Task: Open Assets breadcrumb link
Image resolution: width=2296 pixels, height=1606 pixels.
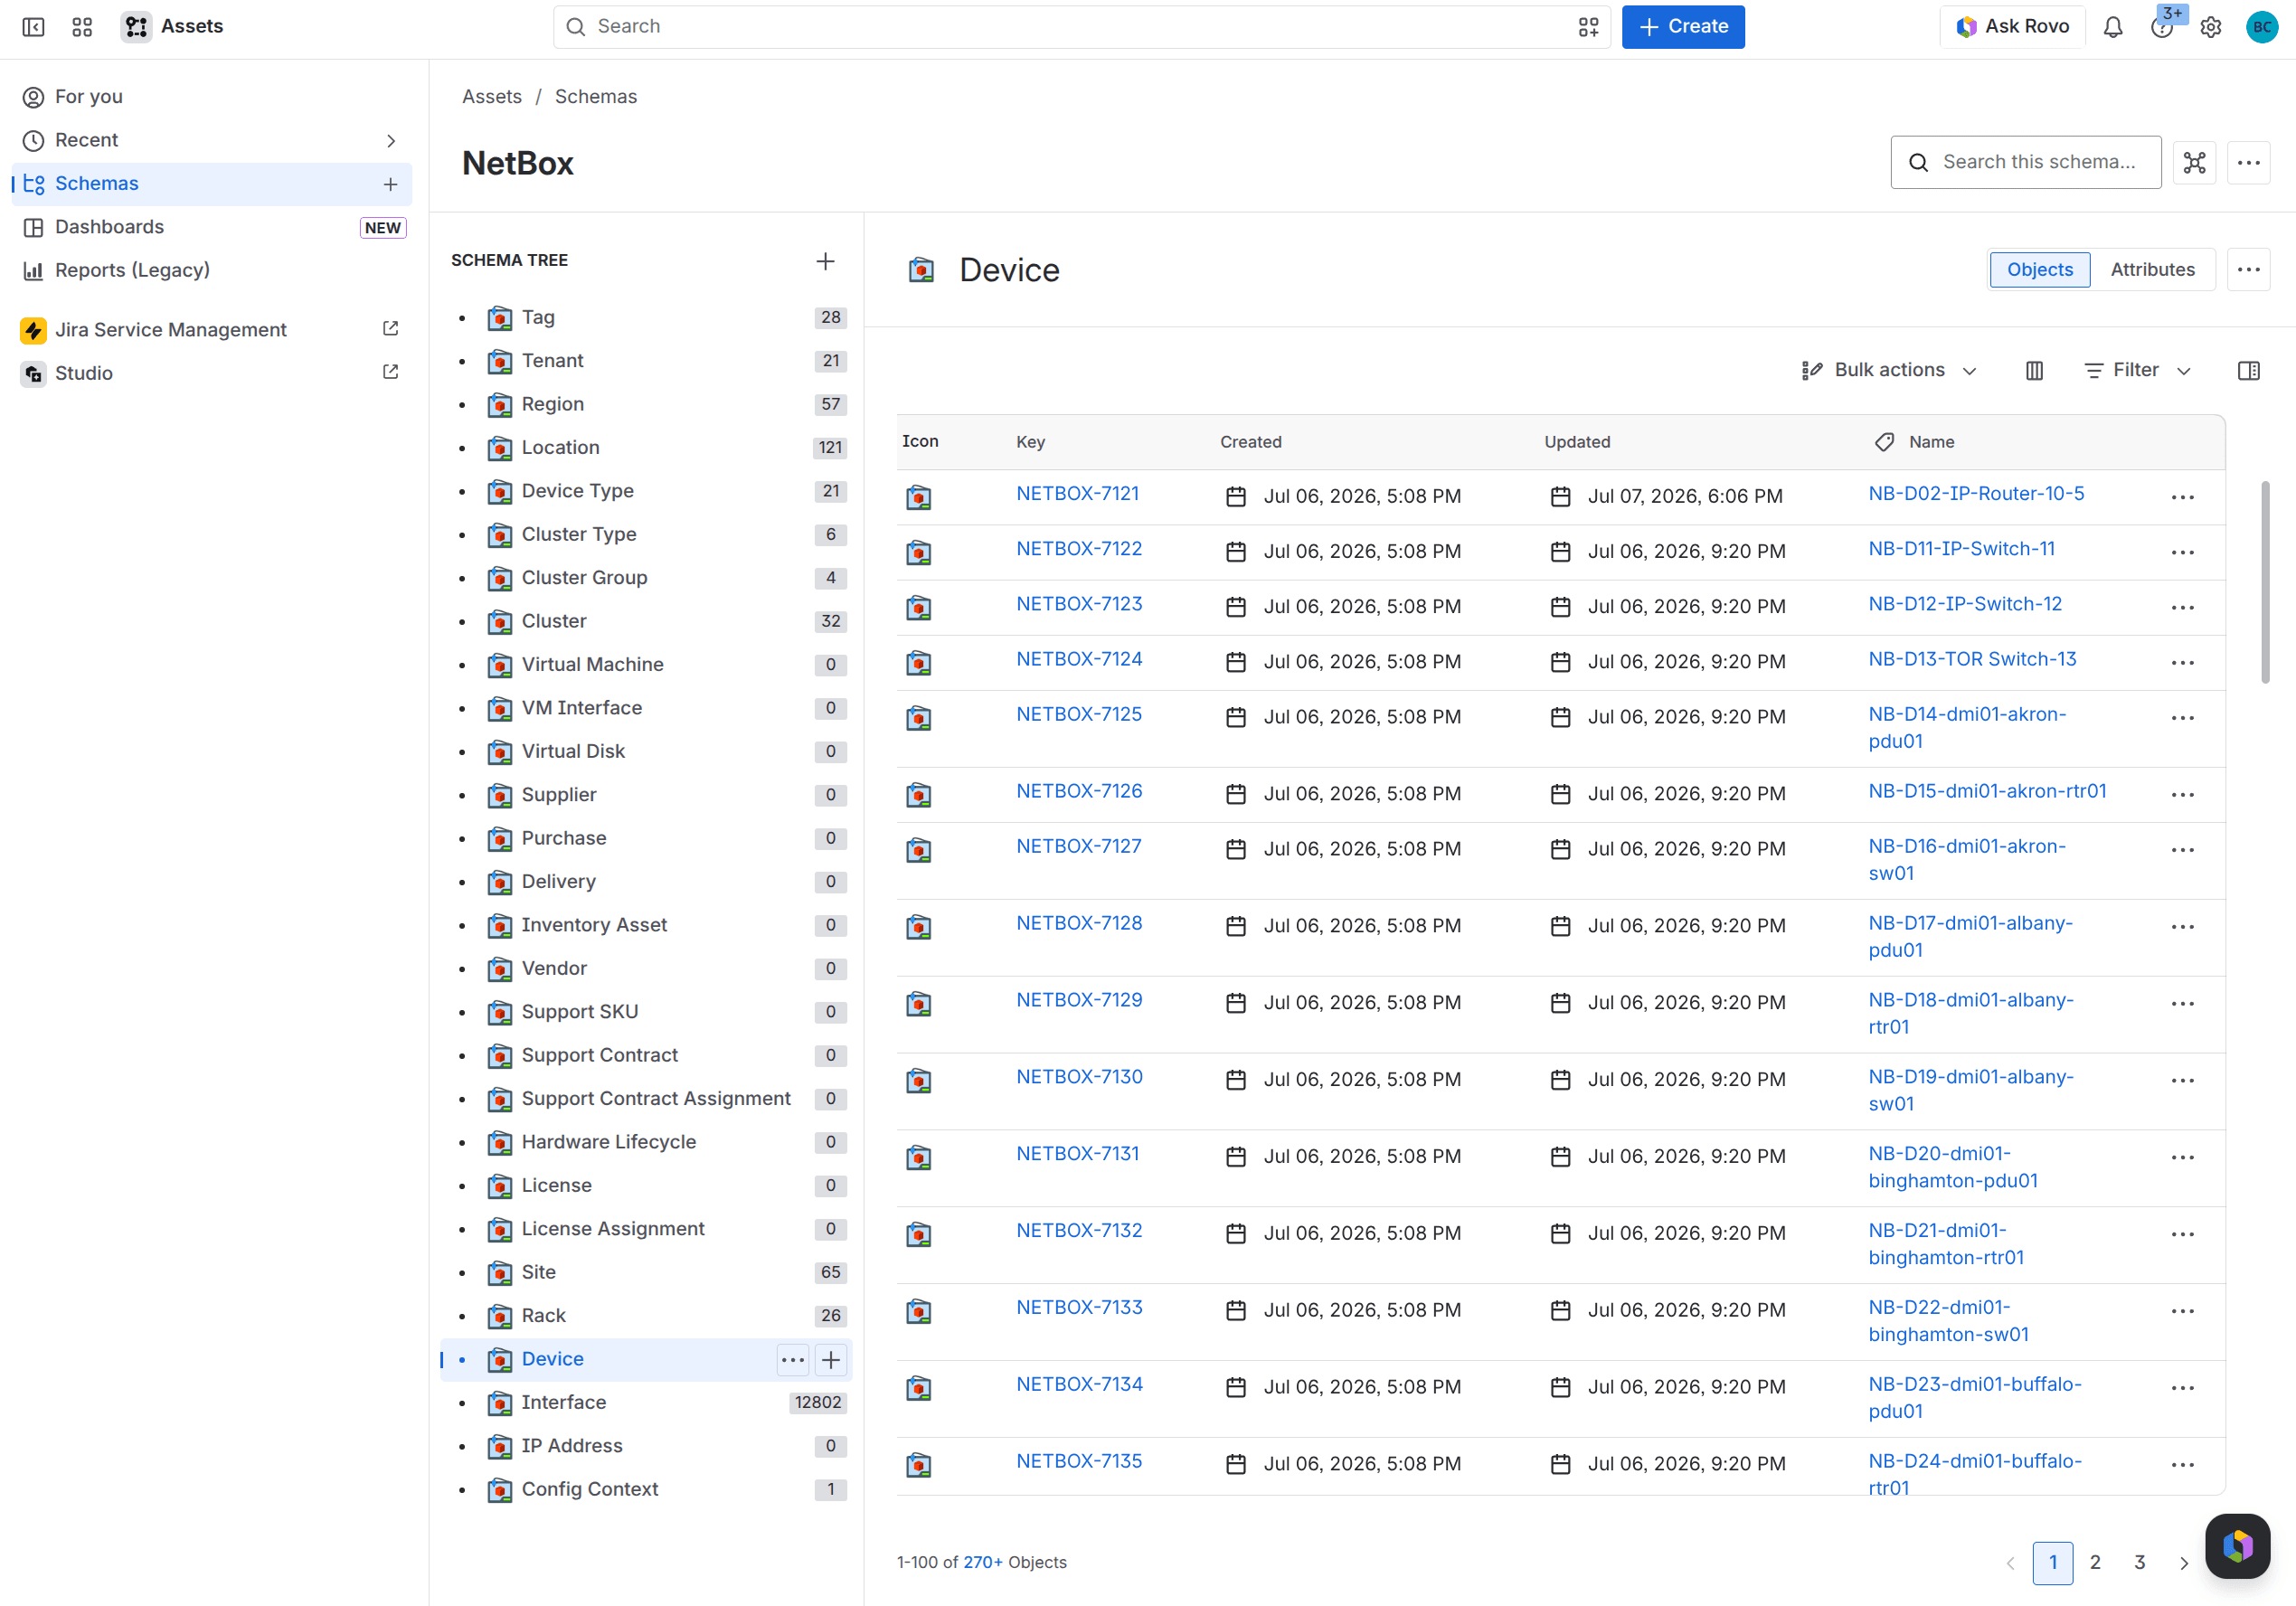Action: 491,97
